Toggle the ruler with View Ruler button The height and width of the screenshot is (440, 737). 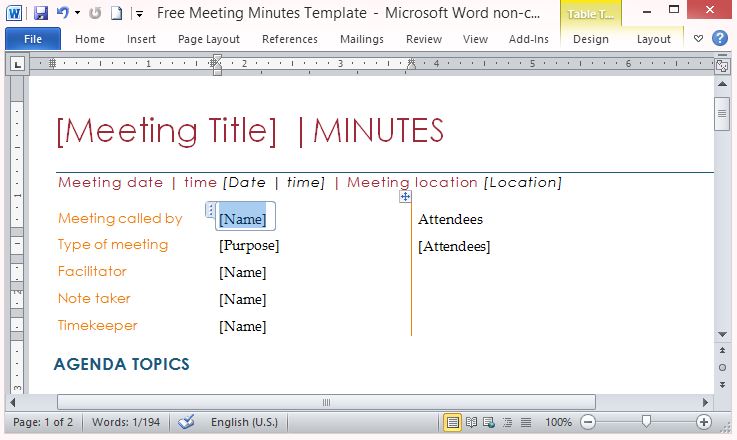[x=722, y=66]
